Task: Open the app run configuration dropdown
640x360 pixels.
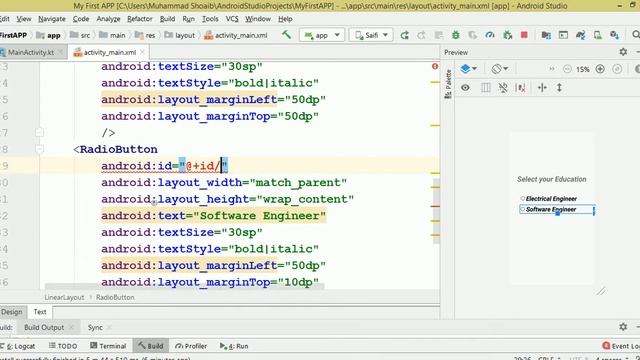Action: coord(322,35)
